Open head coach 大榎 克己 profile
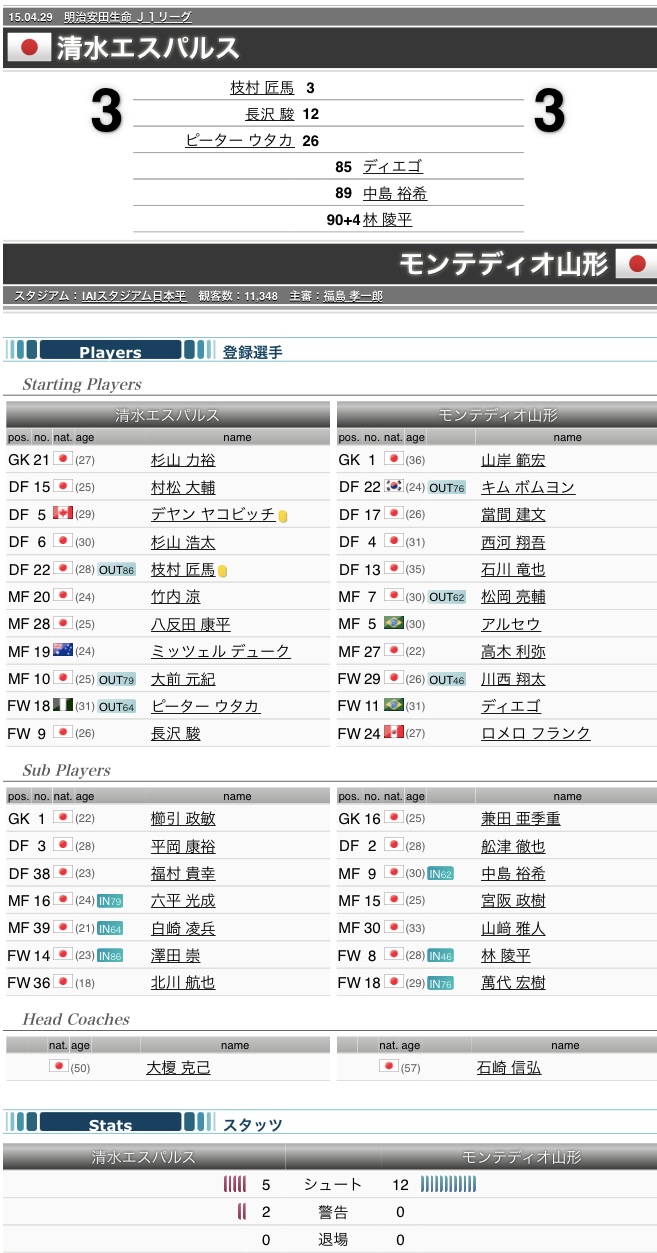 [178, 1068]
